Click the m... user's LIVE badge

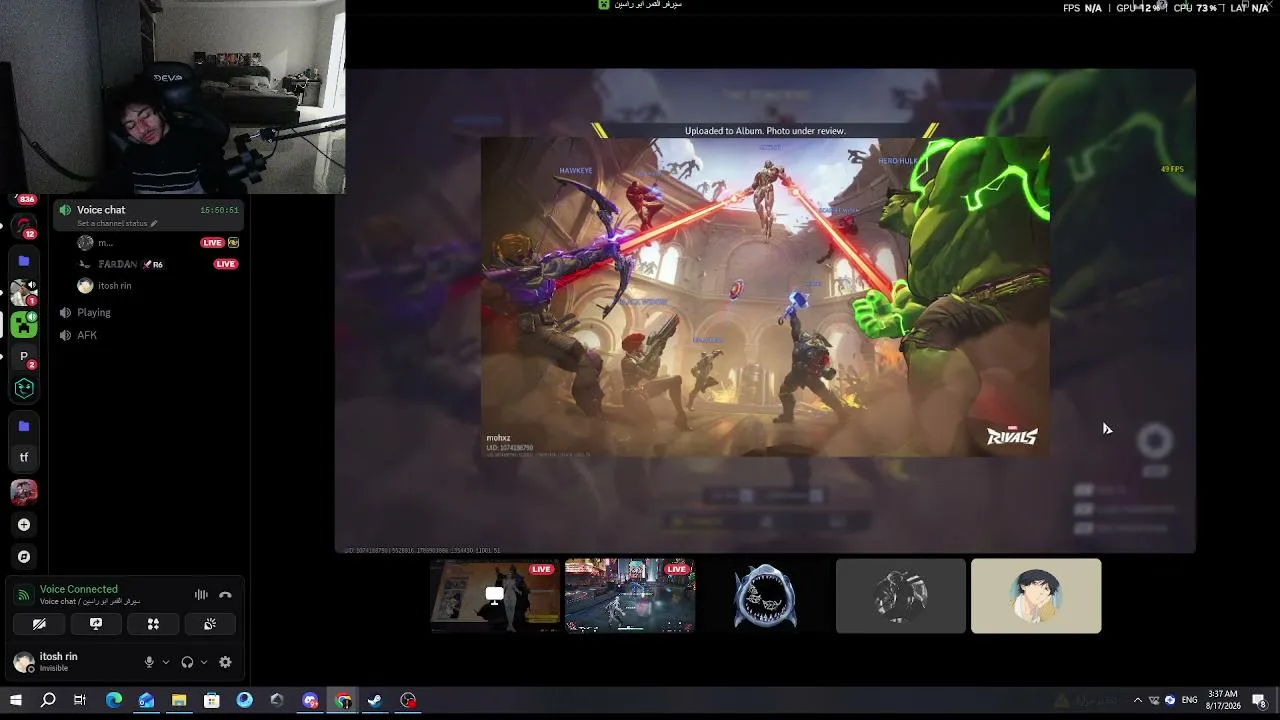click(212, 243)
